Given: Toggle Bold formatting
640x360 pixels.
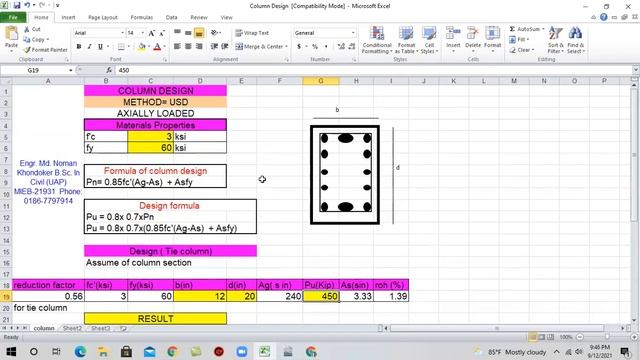Looking at the screenshot, I should pos(79,47).
